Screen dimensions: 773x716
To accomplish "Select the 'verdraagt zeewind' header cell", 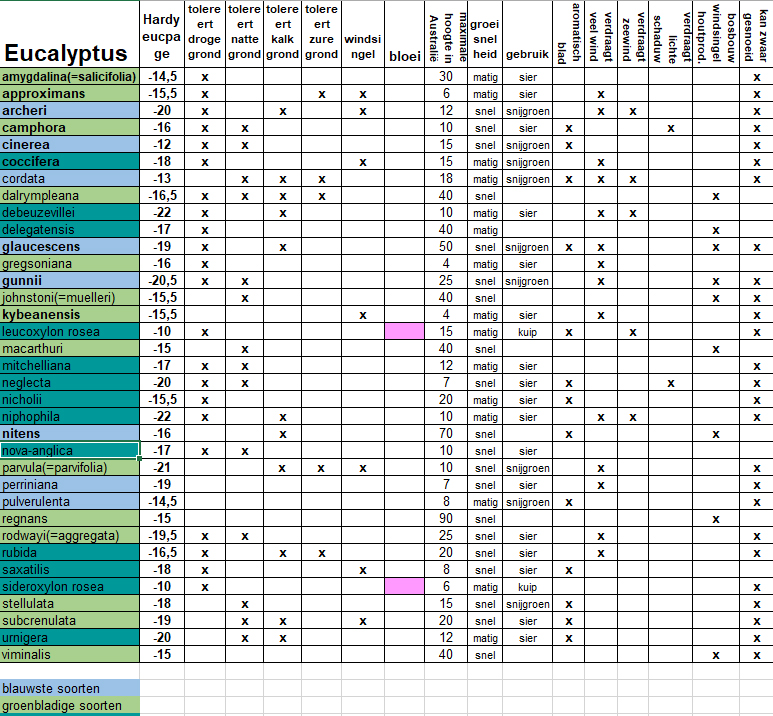I will pyautogui.click(x=633, y=34).
